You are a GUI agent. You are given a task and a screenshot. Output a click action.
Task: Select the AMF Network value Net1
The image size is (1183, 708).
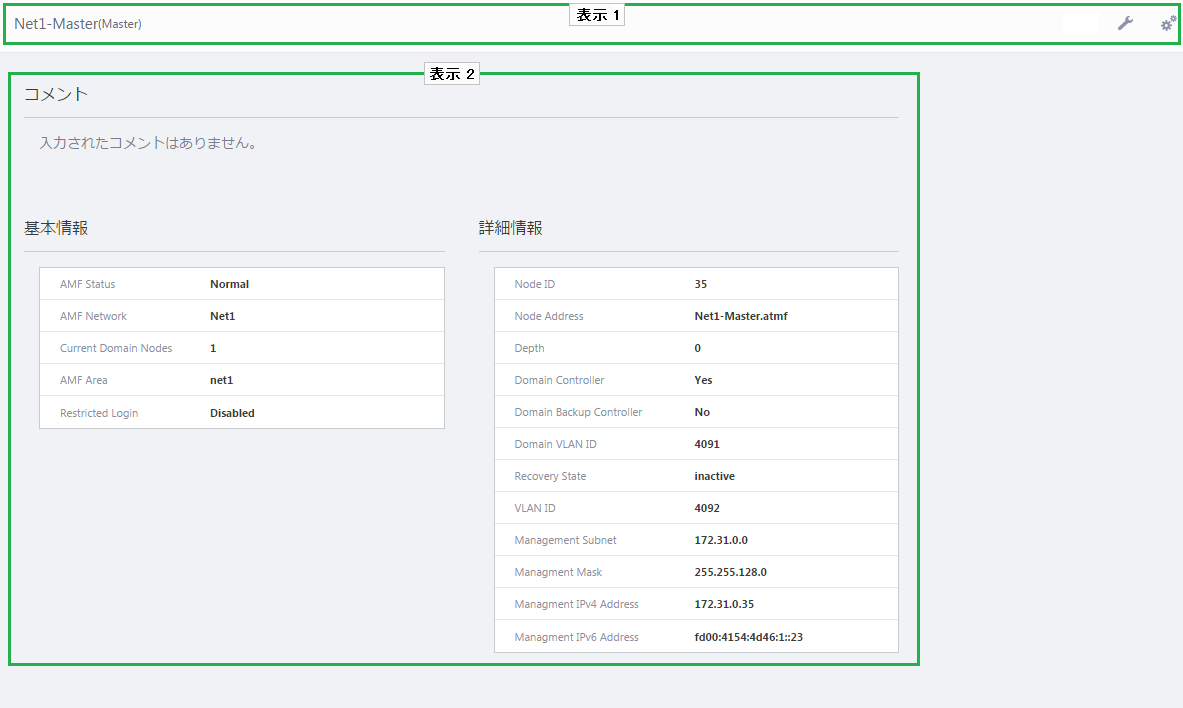[223, 316]
